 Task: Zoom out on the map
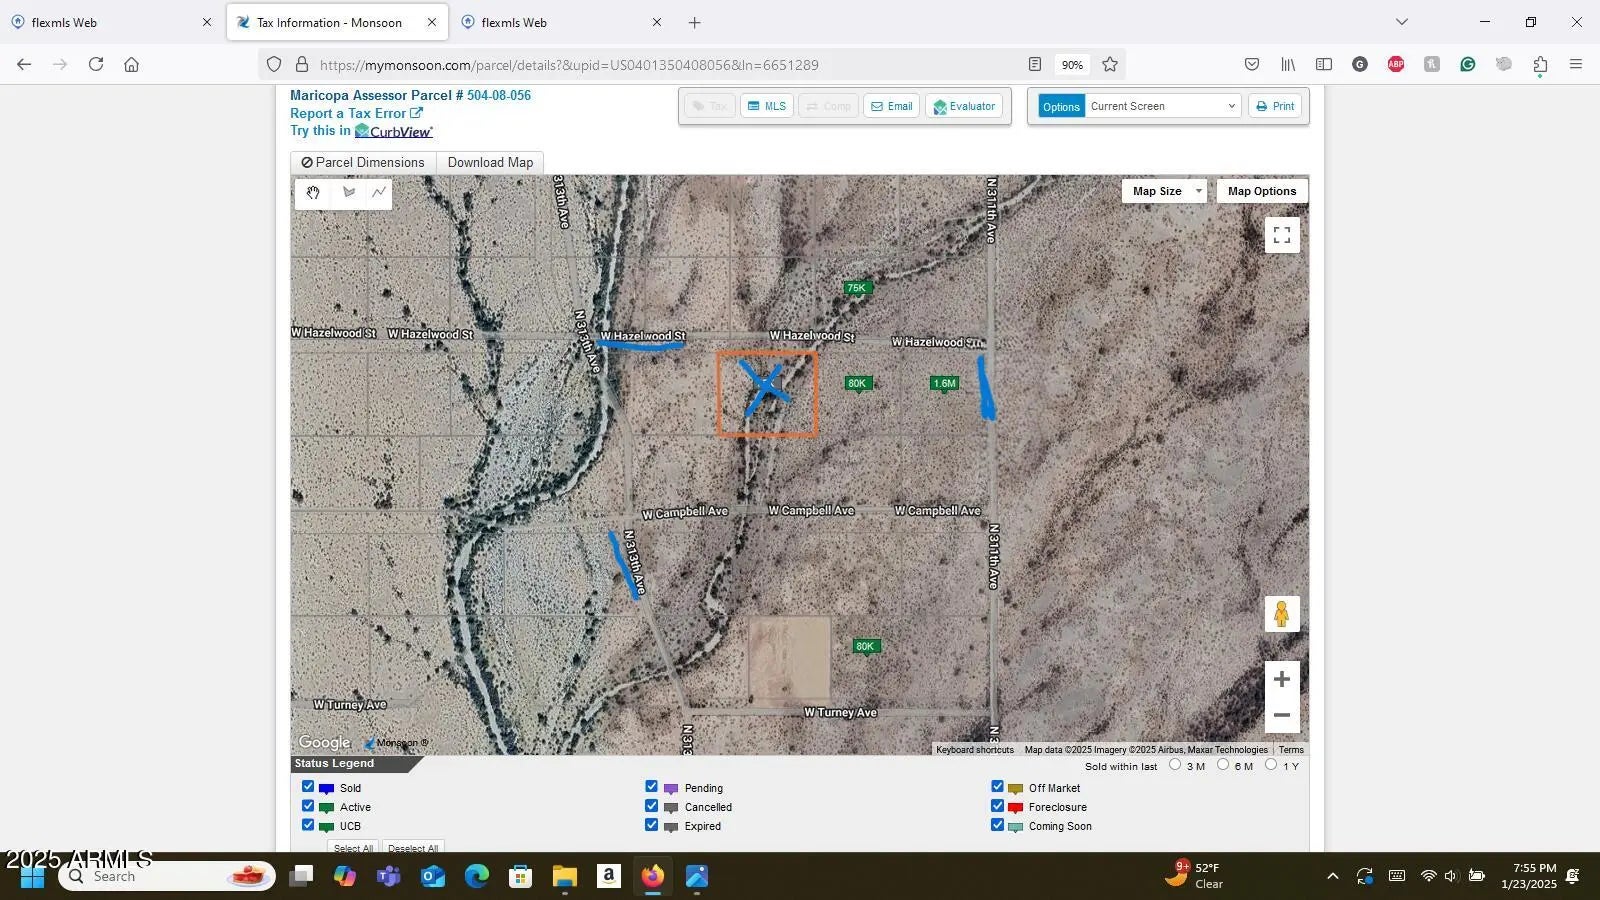pyautogui.click(x=1281, y=715)
